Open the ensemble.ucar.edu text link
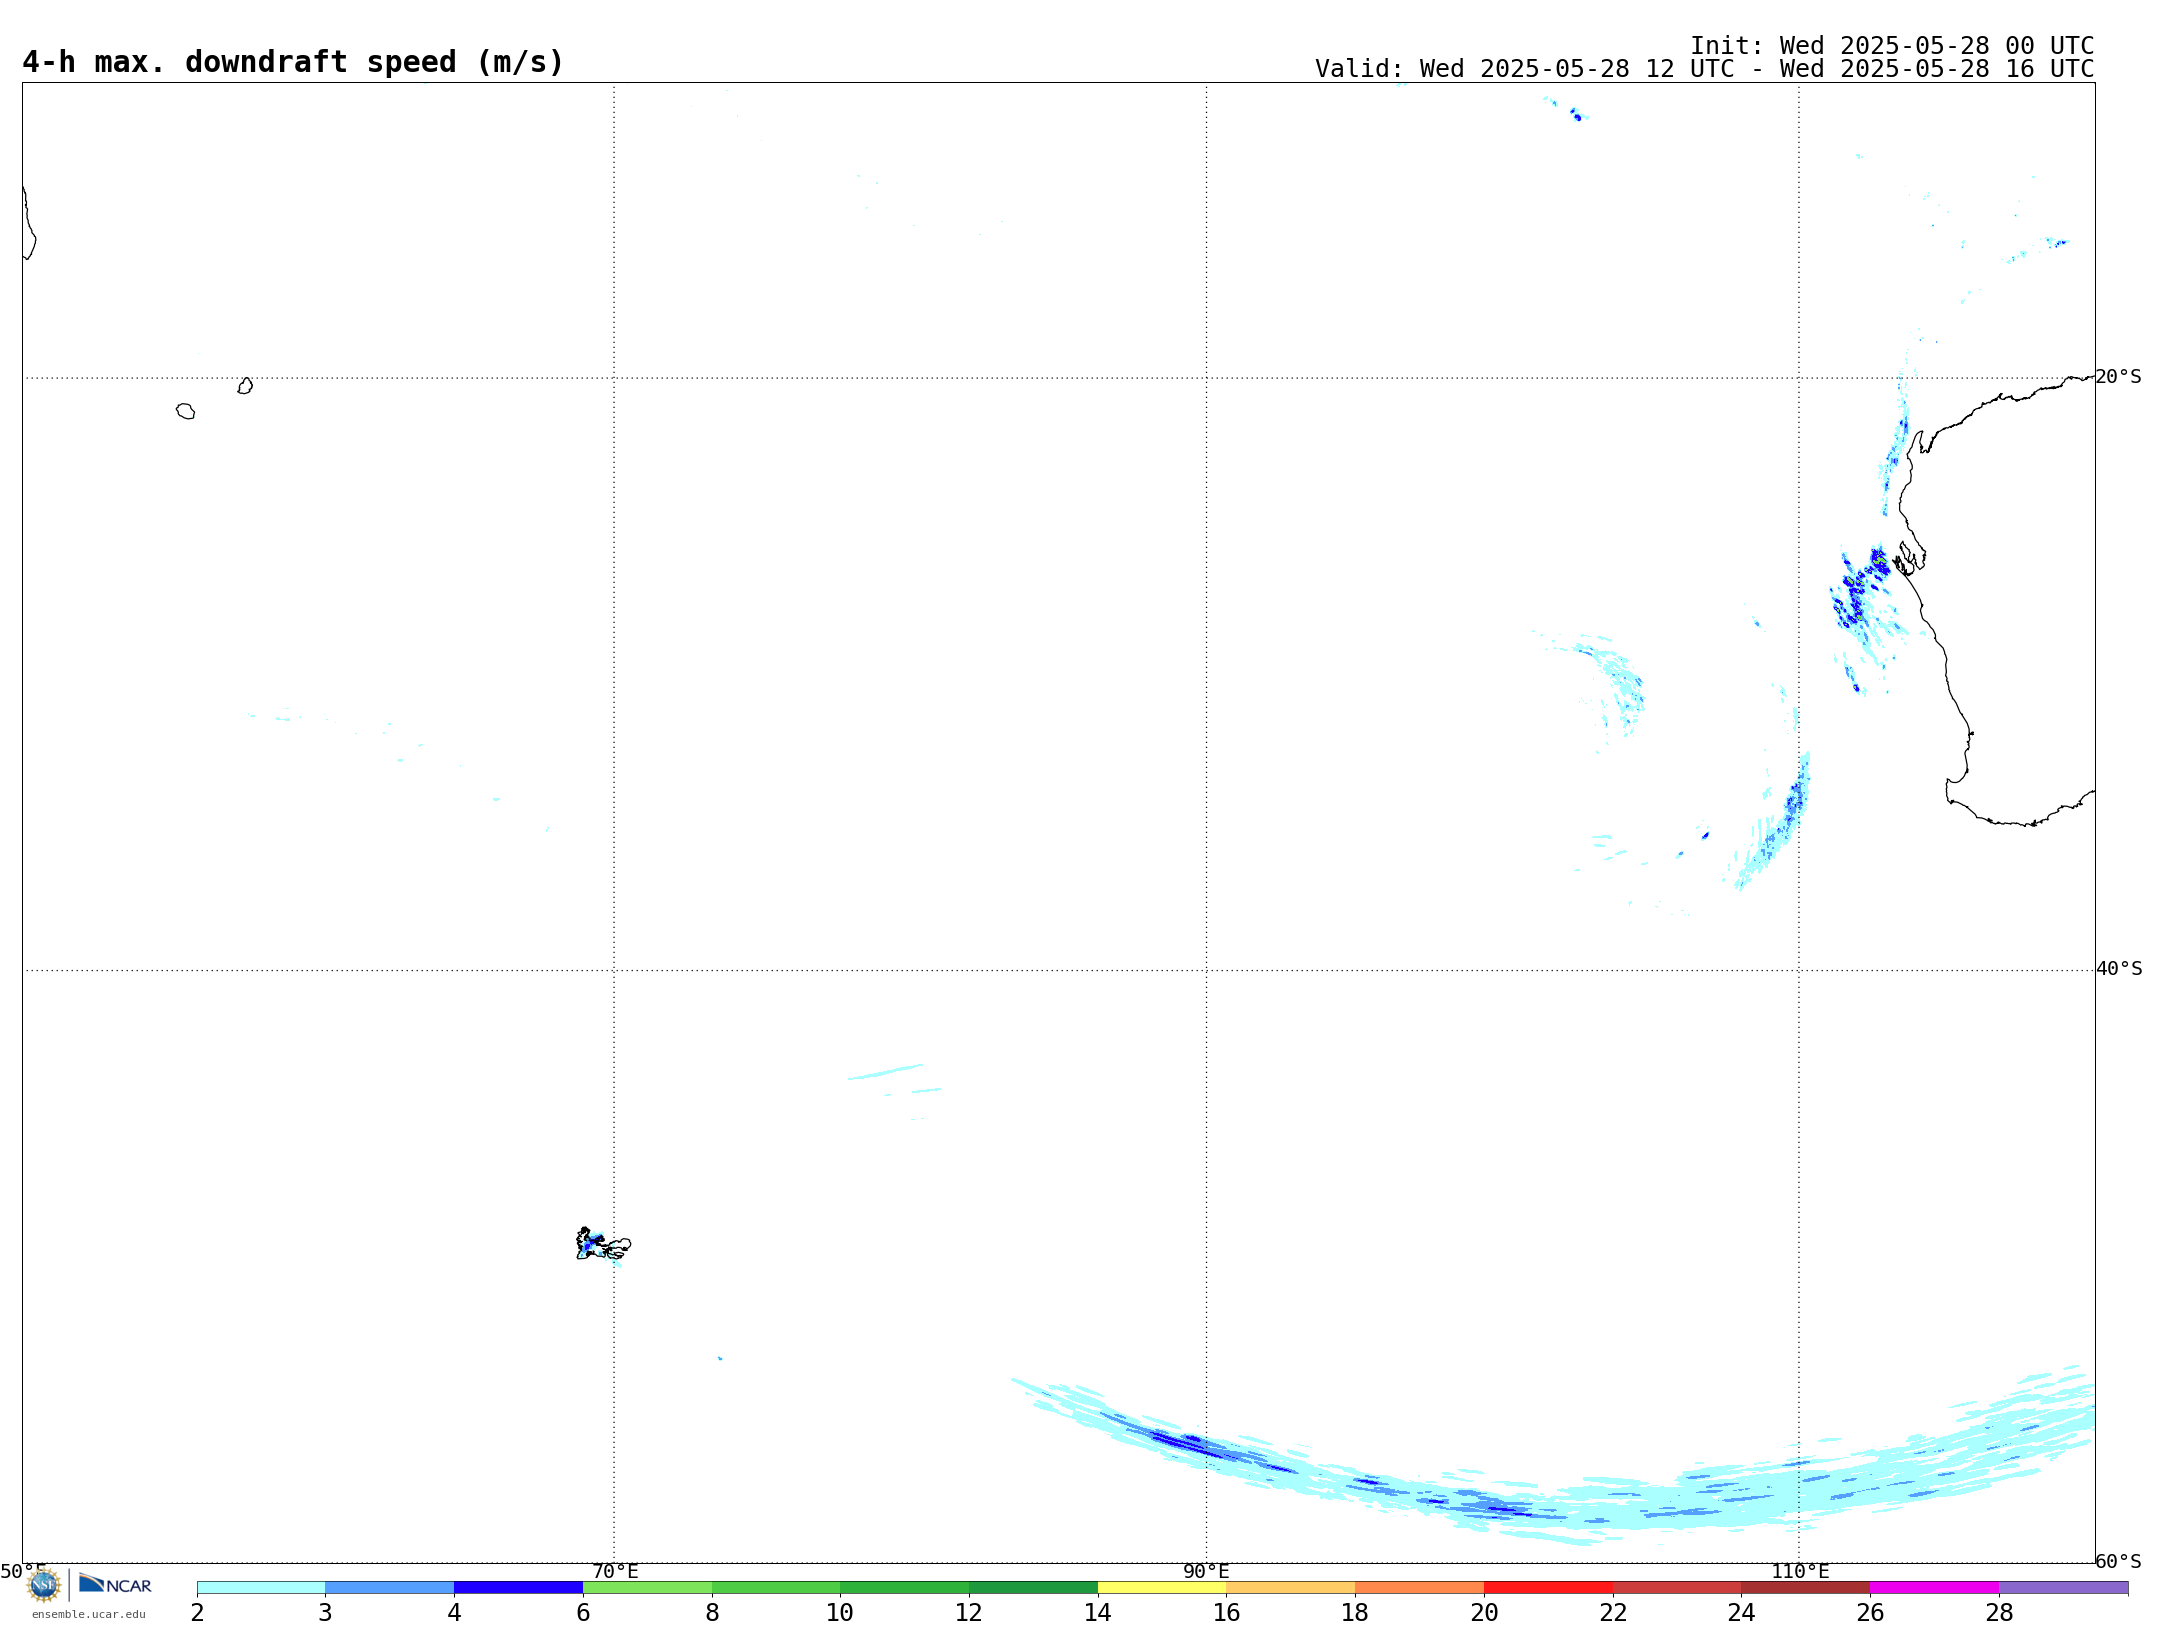This screenshot has height=1626, width=2160. click(89, 1614)
